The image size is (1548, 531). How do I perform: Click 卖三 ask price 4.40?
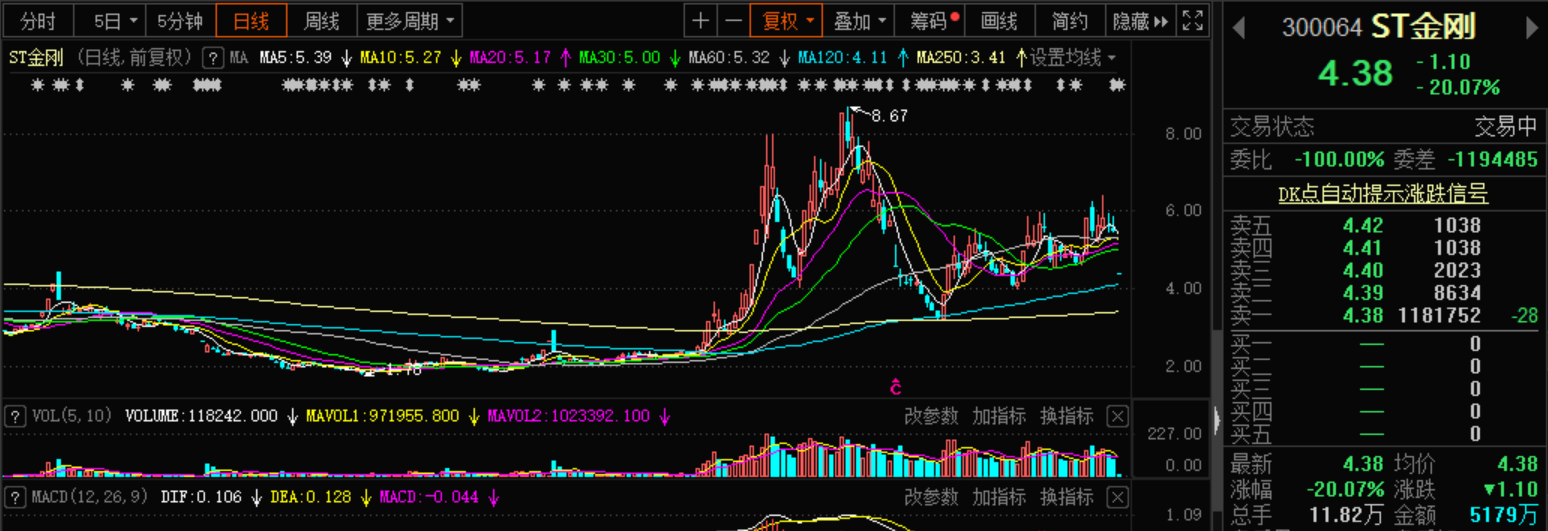pyautogui.click(x=1364, y=271)
